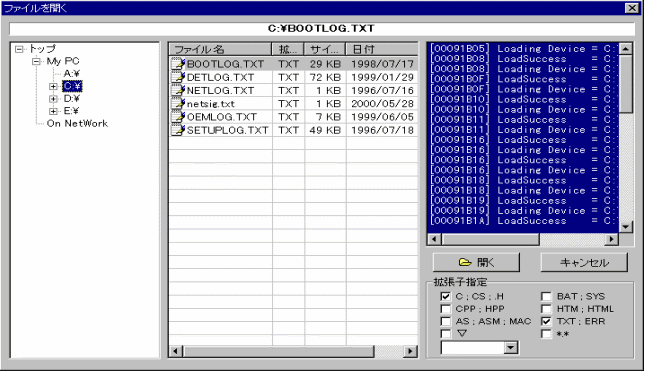Screen dimensions: 645x372
Task: Enable the HTM ; HTML extension checkbox
Action: point(546,309)
